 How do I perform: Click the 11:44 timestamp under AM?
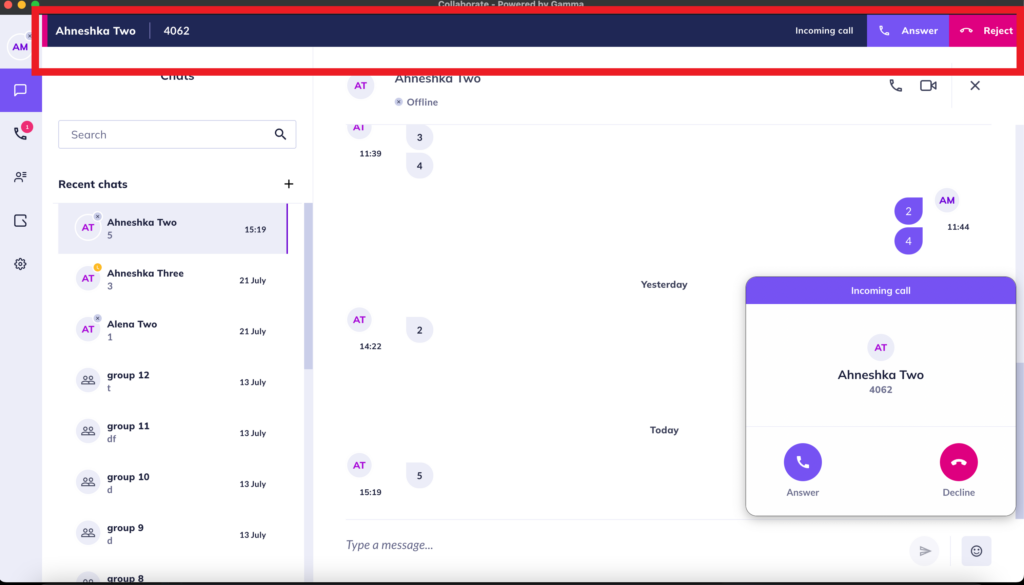click(x=958, y=227)
